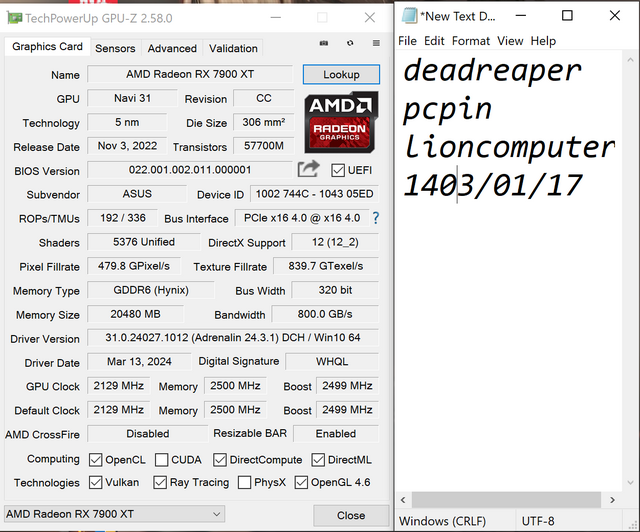Click the refresh icon in GPU-Z
Screen dimensions: 640x532
click(350, 44)
